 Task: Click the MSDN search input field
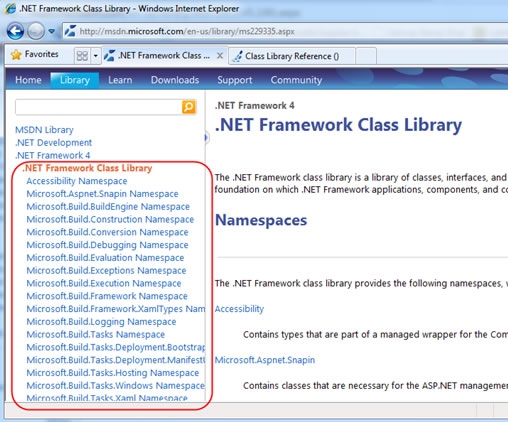pyautogui.click(x=99, y=107)
